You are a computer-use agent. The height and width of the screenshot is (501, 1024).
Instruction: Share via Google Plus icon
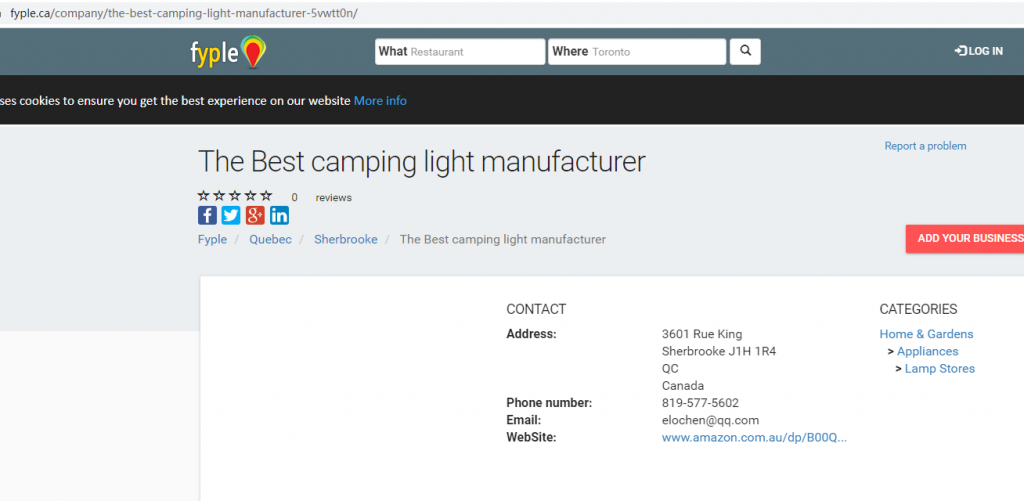255,215
